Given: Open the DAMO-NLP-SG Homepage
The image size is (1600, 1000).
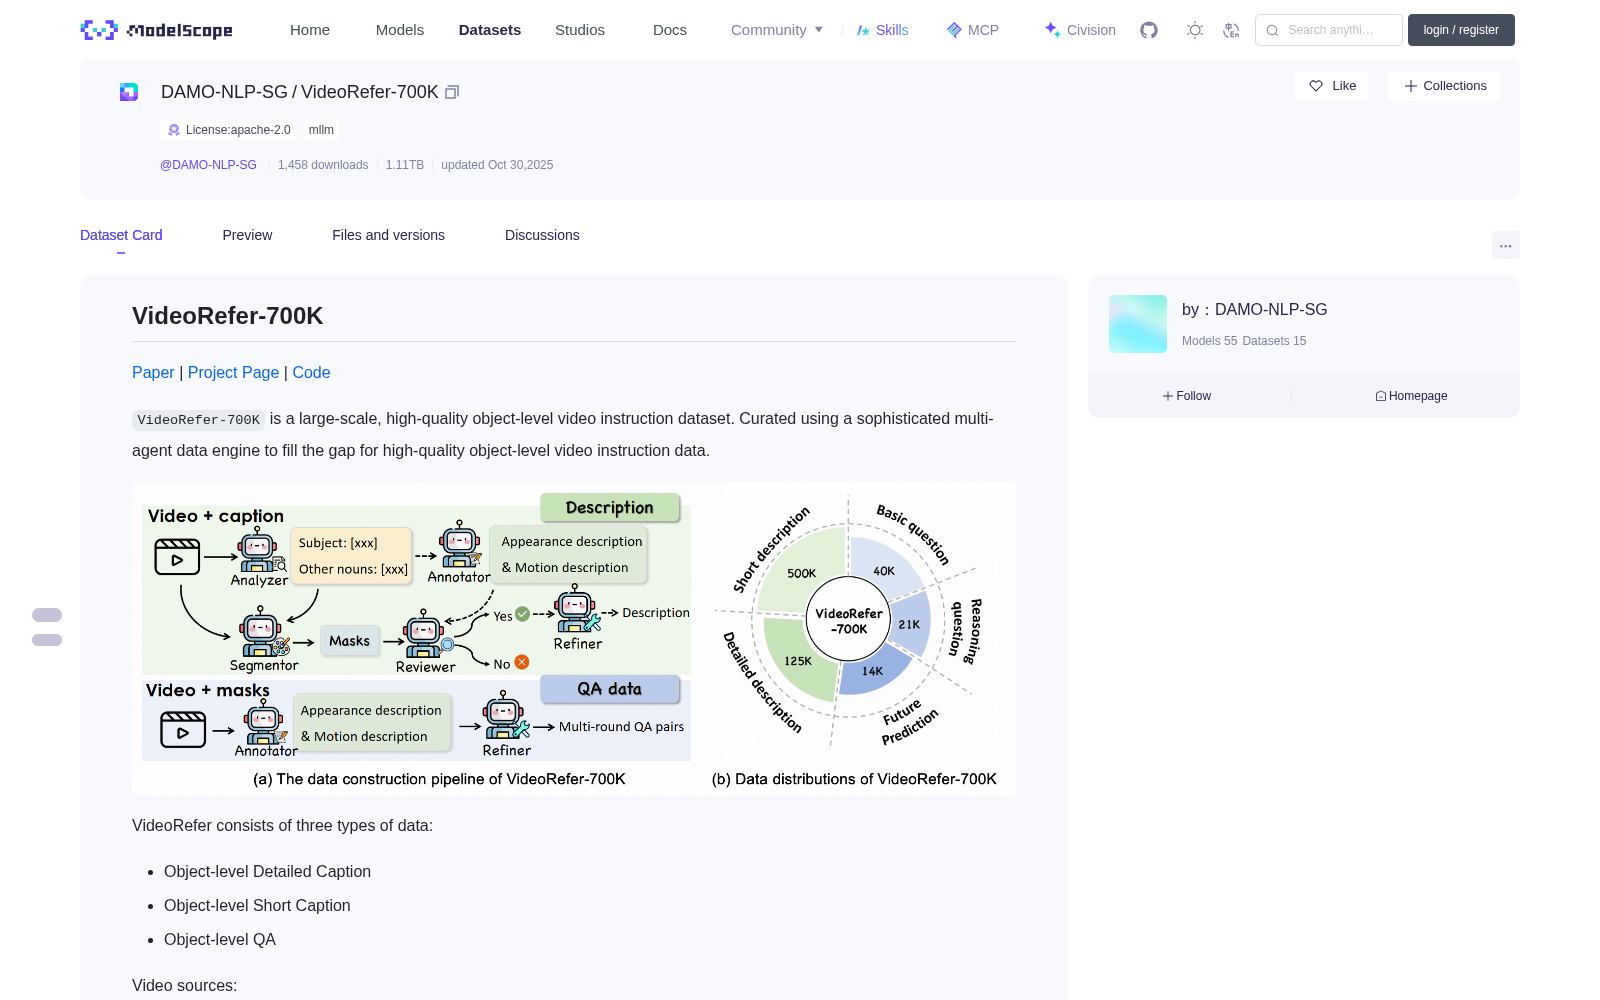Looking at the screenshot, I should [x=1411, y=396].
